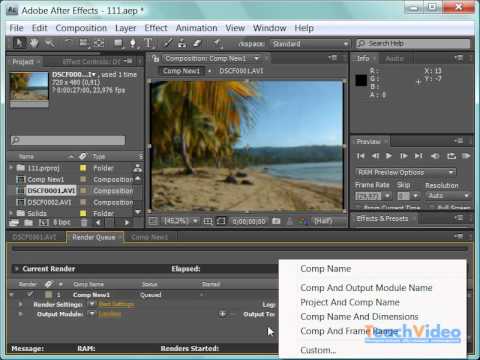The width and height of the screenshot is (480, 360).
Task: Create a new composition from Project panel
Action: tap(43, 222)
